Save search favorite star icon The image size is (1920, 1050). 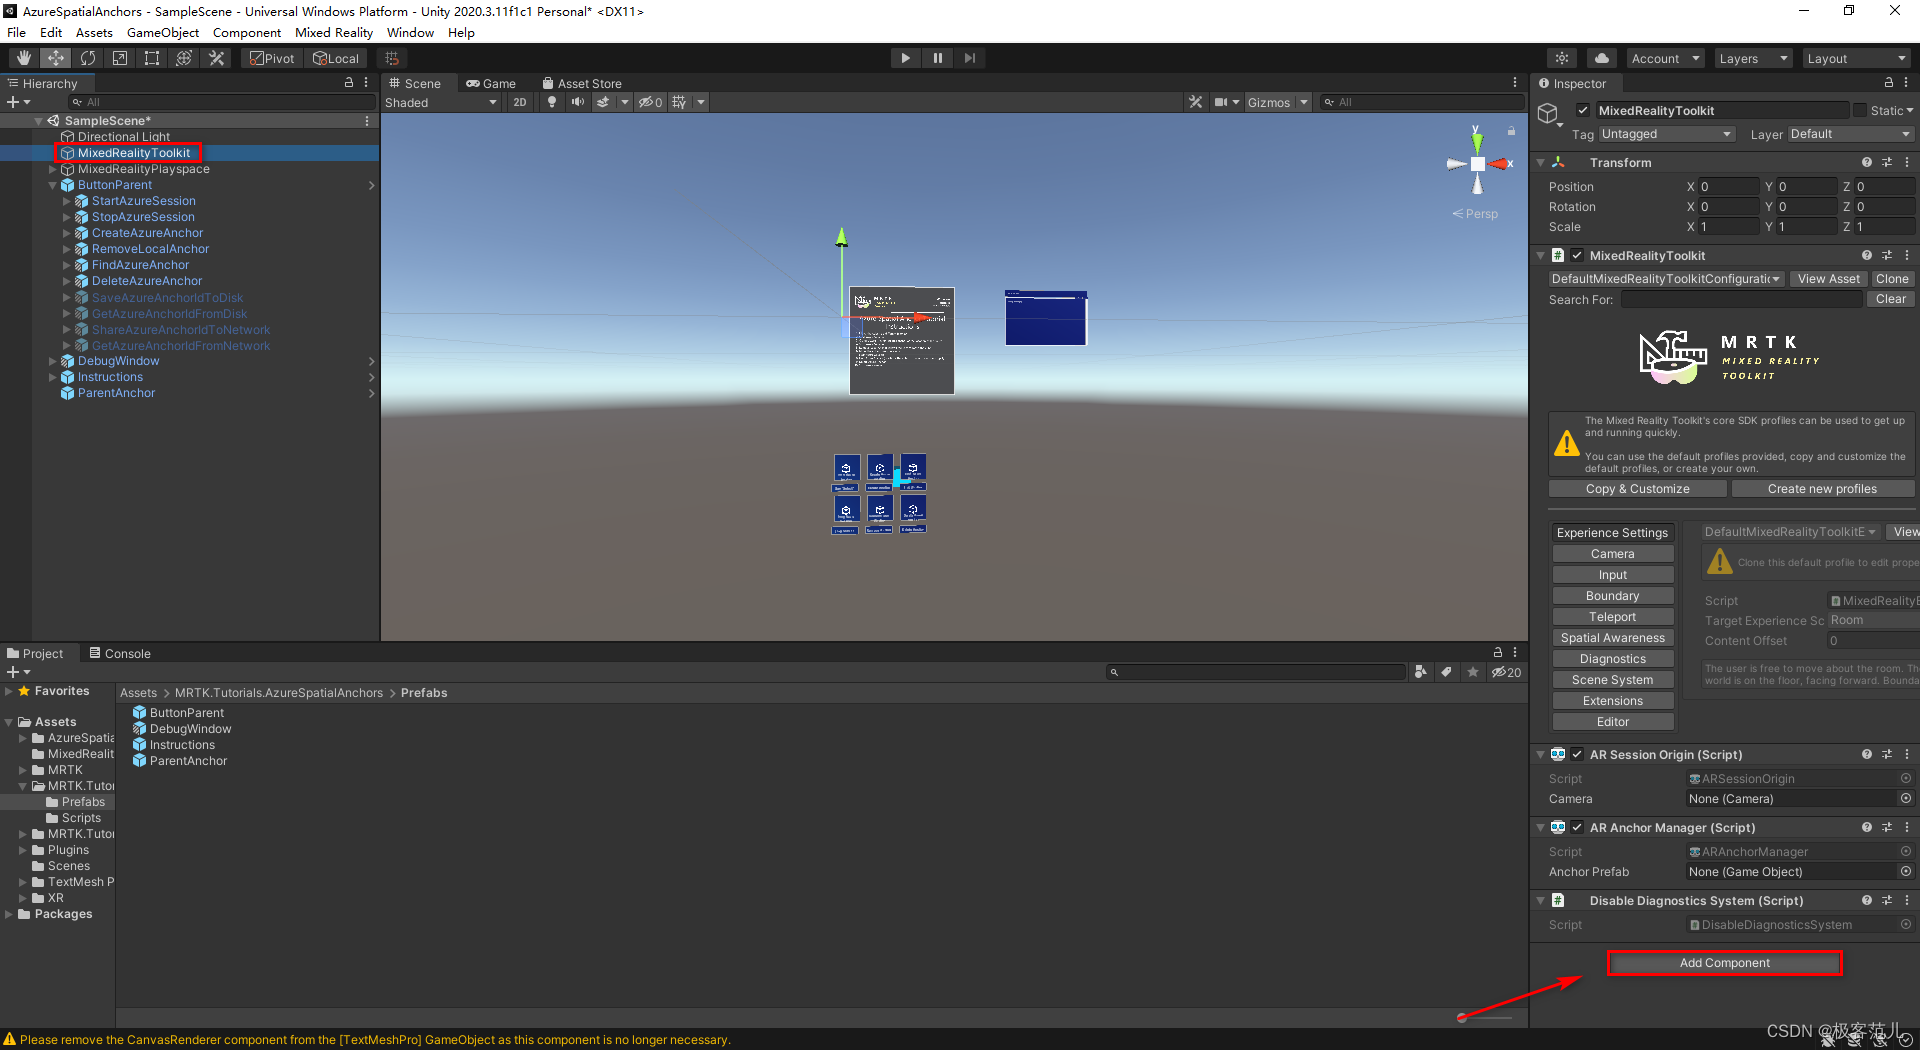1473,672
